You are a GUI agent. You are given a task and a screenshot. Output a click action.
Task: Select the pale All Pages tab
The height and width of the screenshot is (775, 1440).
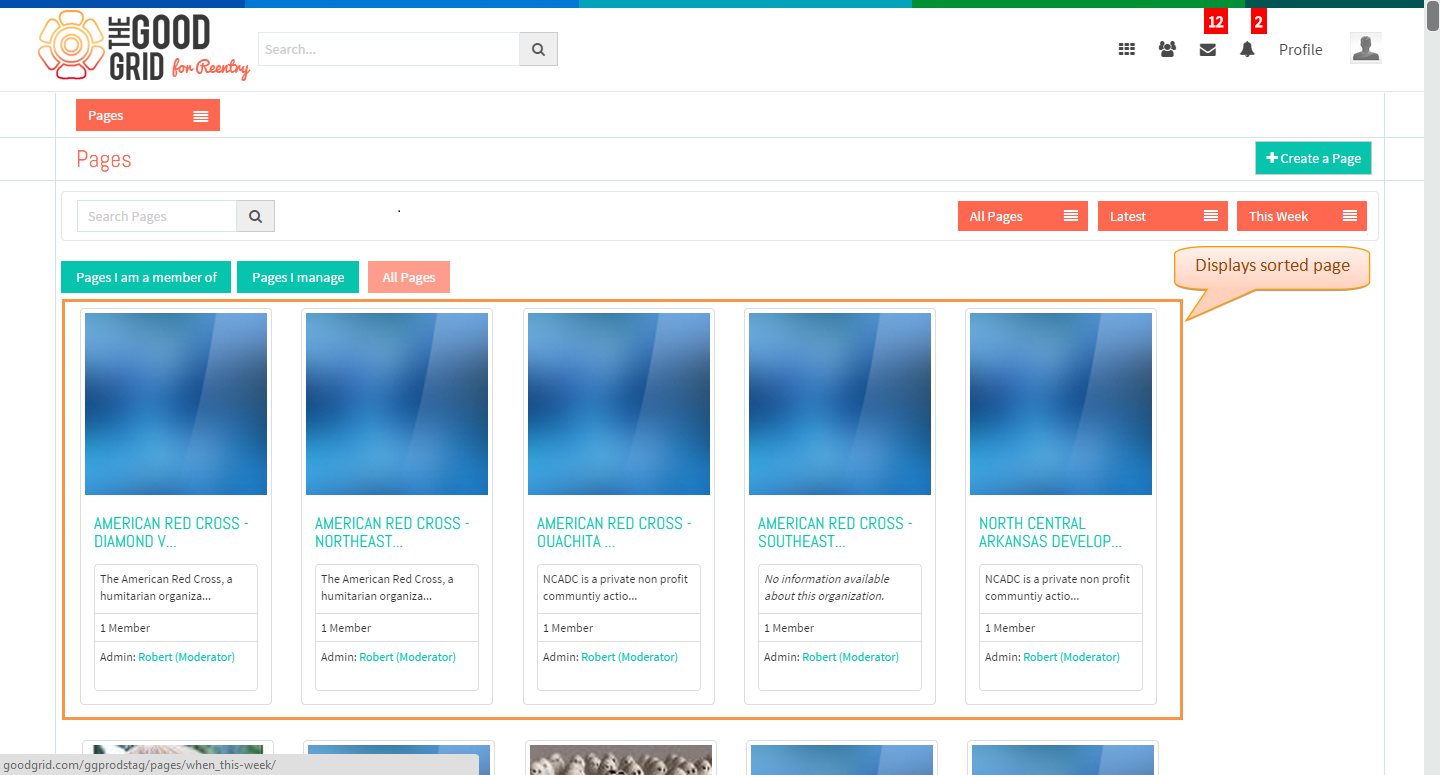coord(409,277)
